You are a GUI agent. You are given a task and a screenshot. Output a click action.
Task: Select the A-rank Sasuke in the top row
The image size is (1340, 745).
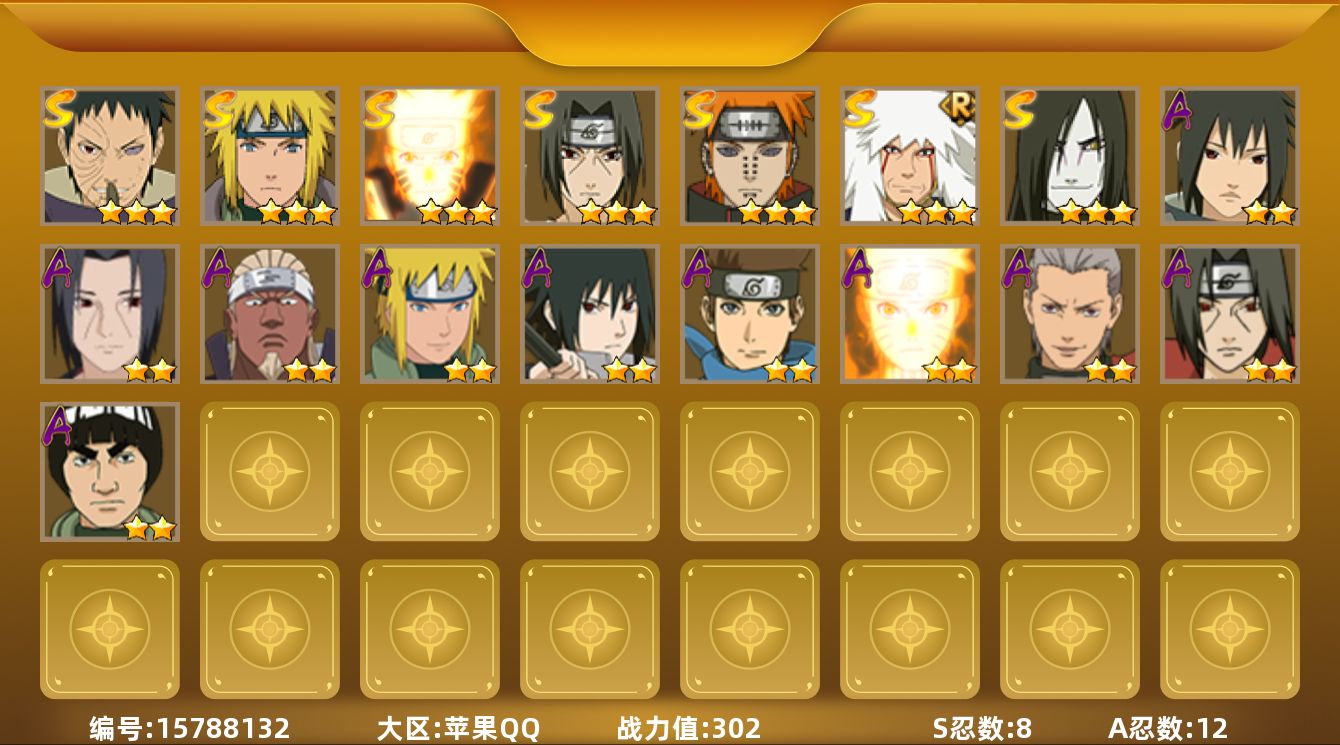tap(1230, 156)
